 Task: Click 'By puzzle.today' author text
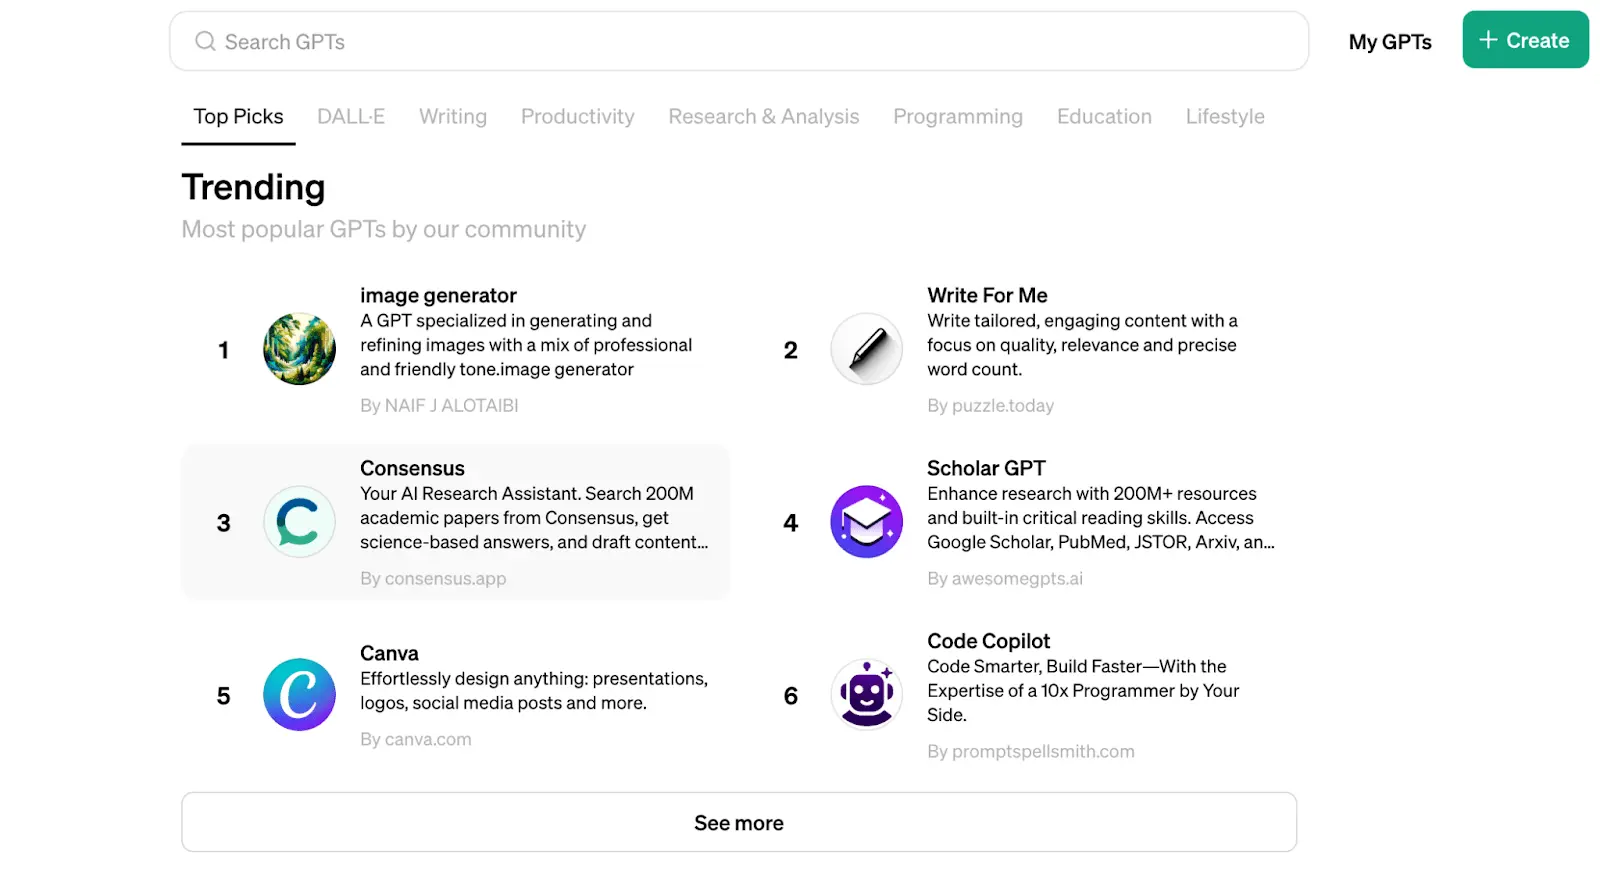[x=990, y=405]
